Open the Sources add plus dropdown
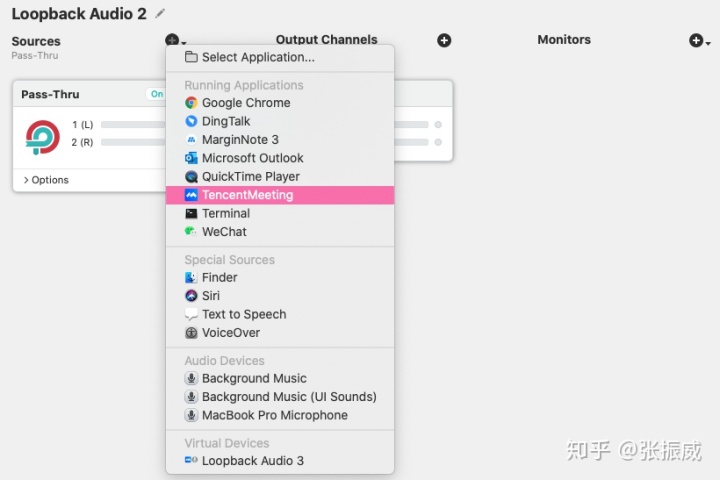 [x=175, y=40]
